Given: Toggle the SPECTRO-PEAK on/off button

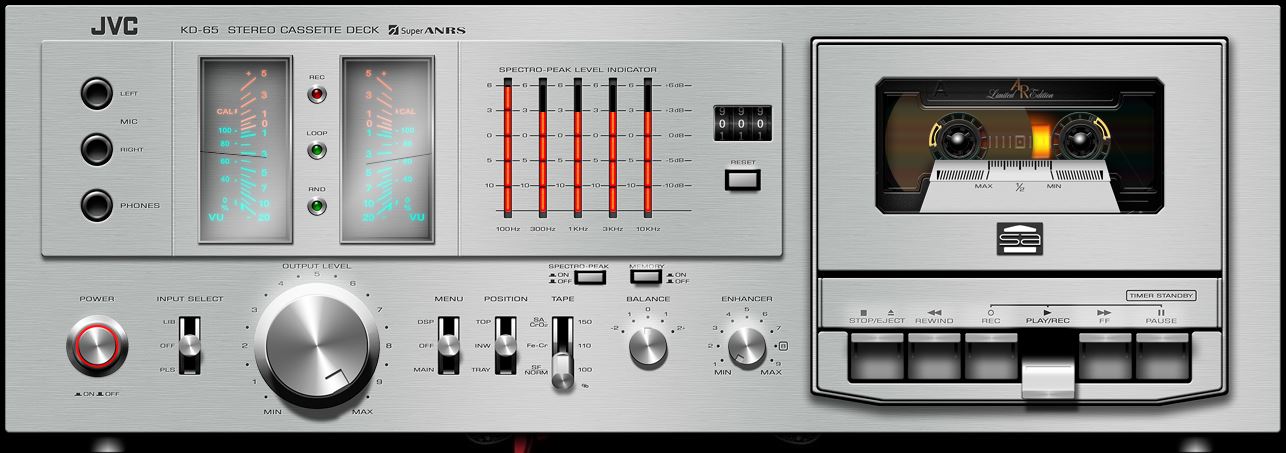Looking at the screenshot, I should coord(591,277).
